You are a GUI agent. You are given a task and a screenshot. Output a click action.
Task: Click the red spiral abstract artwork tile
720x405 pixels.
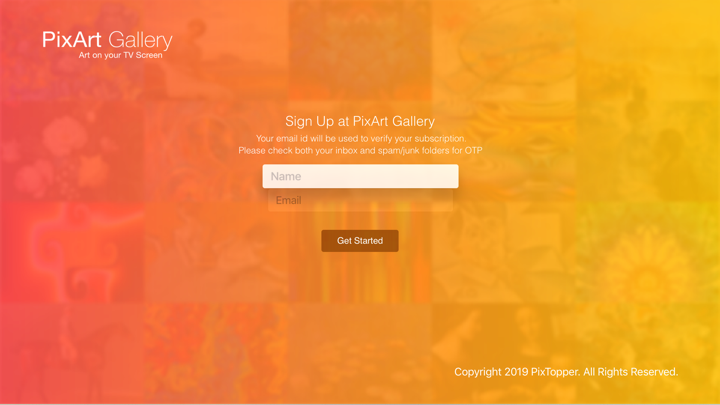pos(72,253)
